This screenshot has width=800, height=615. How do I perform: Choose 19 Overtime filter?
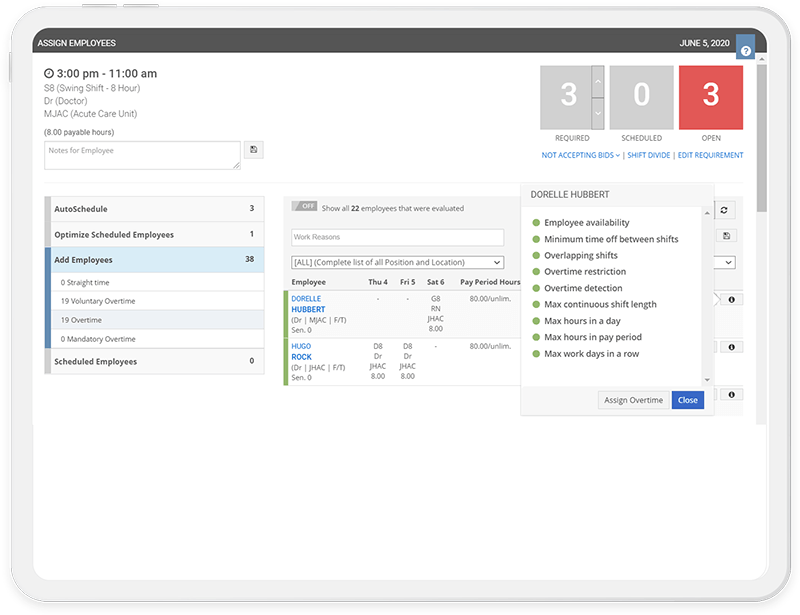click(158, 320)
